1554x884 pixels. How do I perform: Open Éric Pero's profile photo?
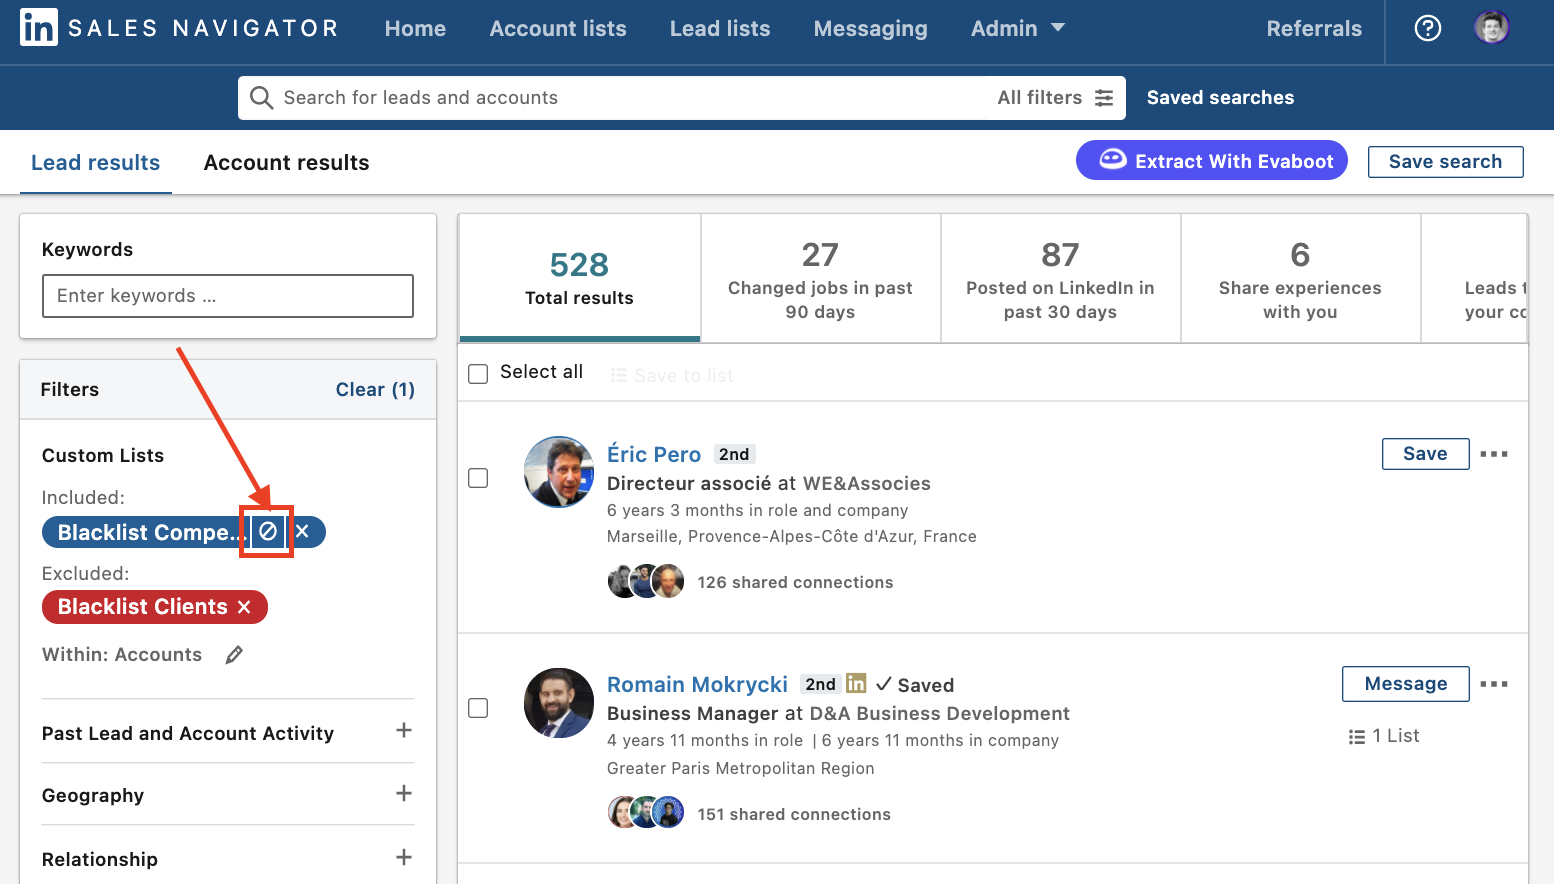pos(559,472)
